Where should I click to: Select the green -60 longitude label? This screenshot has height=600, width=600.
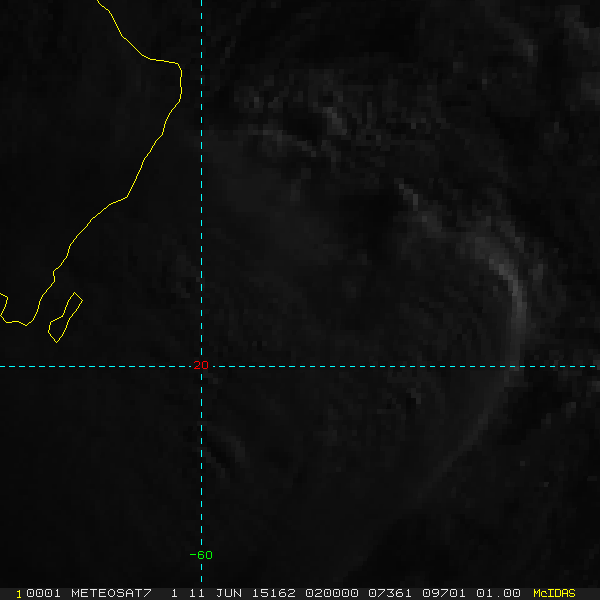point(200,555)
